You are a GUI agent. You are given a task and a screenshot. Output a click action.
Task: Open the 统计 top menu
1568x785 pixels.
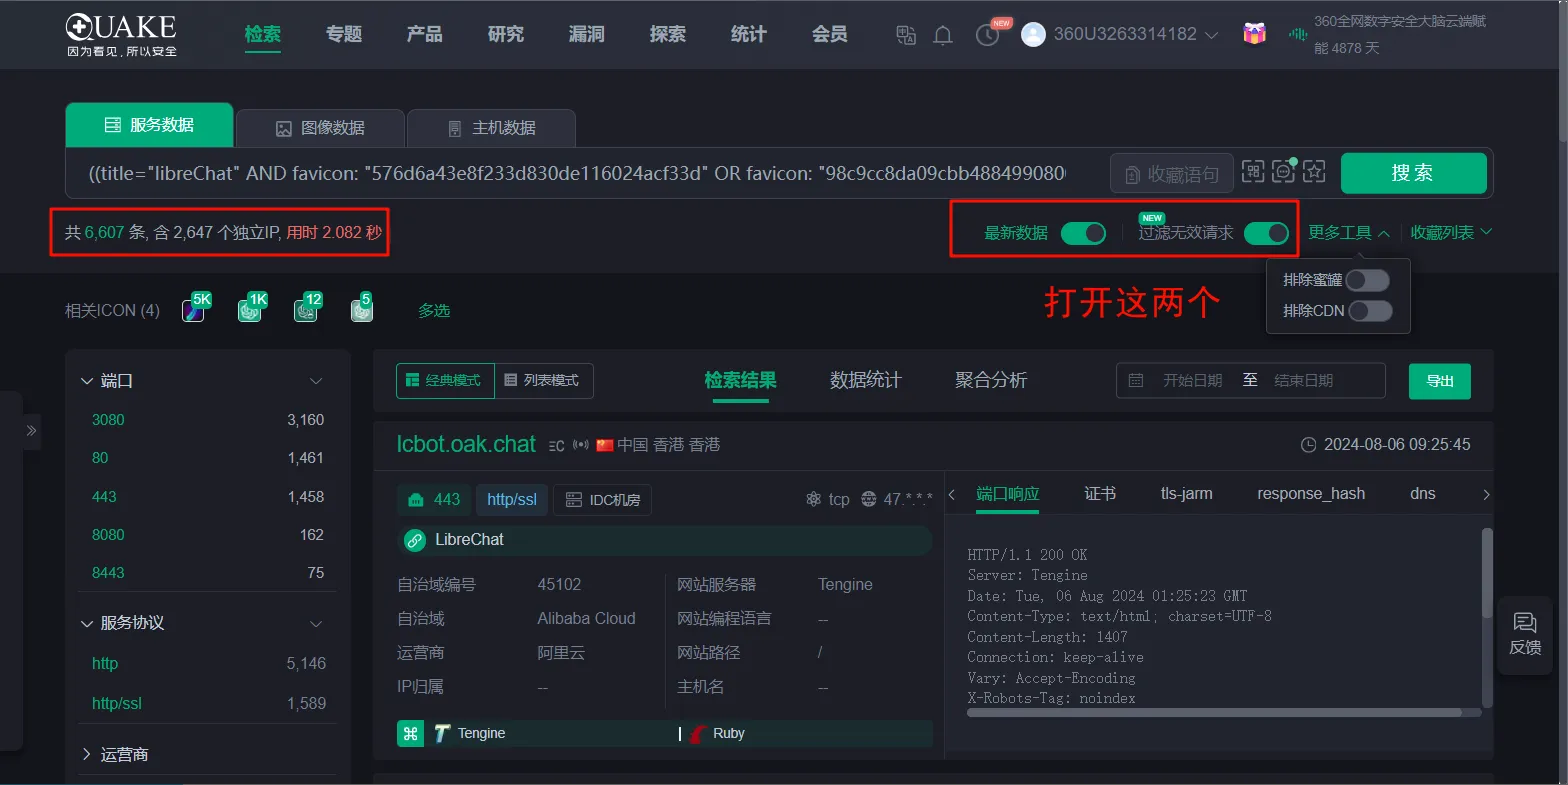(749, 34)
